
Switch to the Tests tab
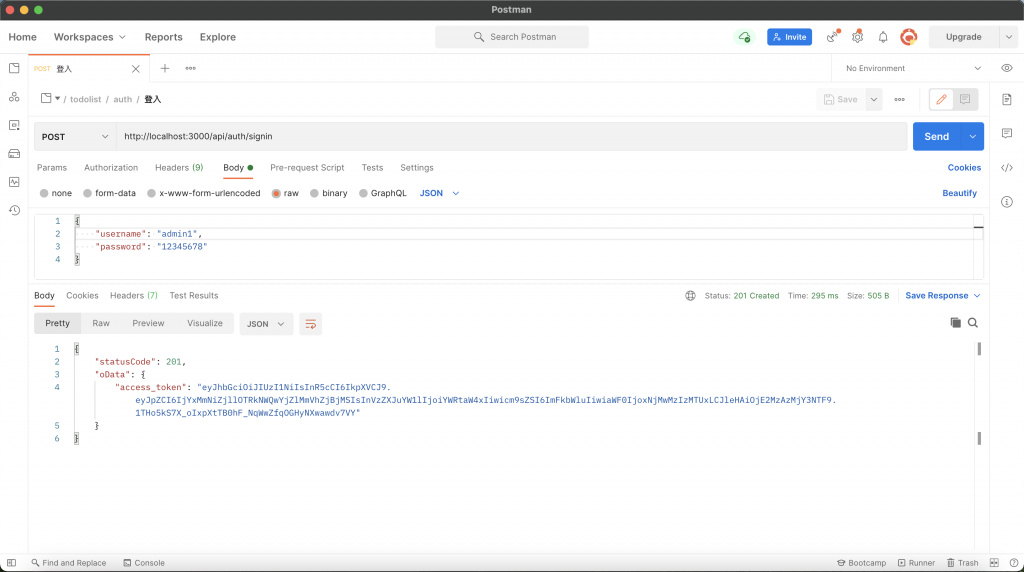372,168
